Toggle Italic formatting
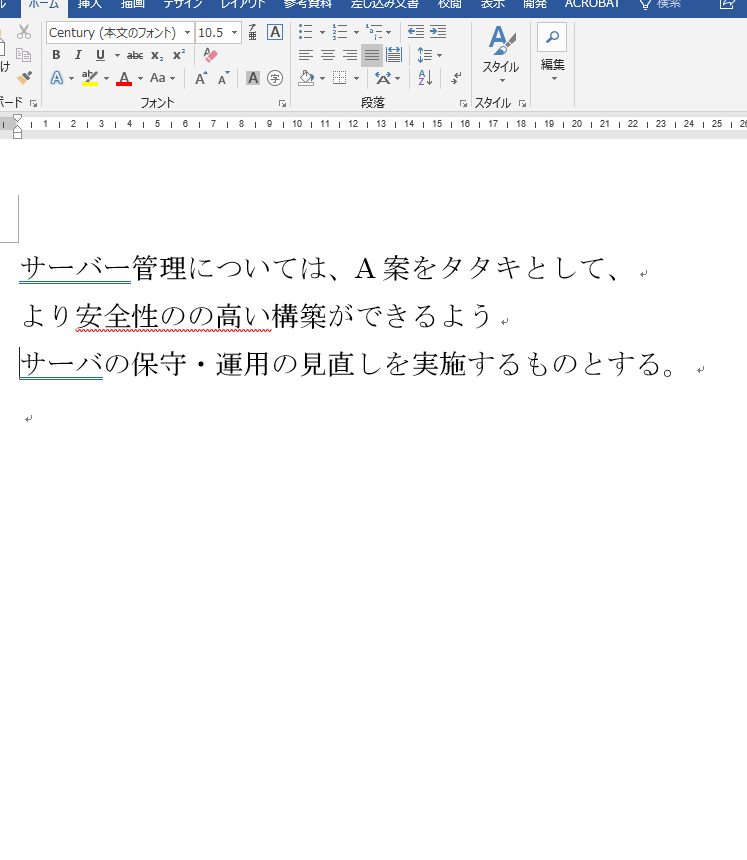Image resolution: width=747 pixels, height=860 pixels. click(x=78, y=55)
